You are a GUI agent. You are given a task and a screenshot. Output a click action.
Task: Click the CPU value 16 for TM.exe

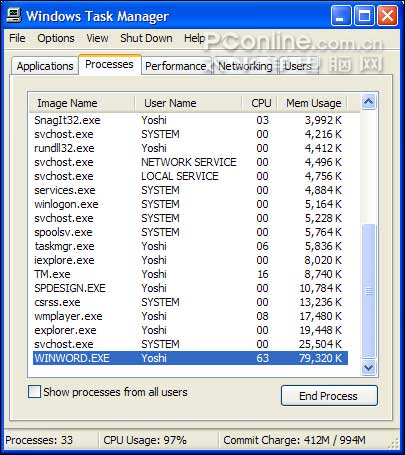pyautogui.click(x=263, y=274)
